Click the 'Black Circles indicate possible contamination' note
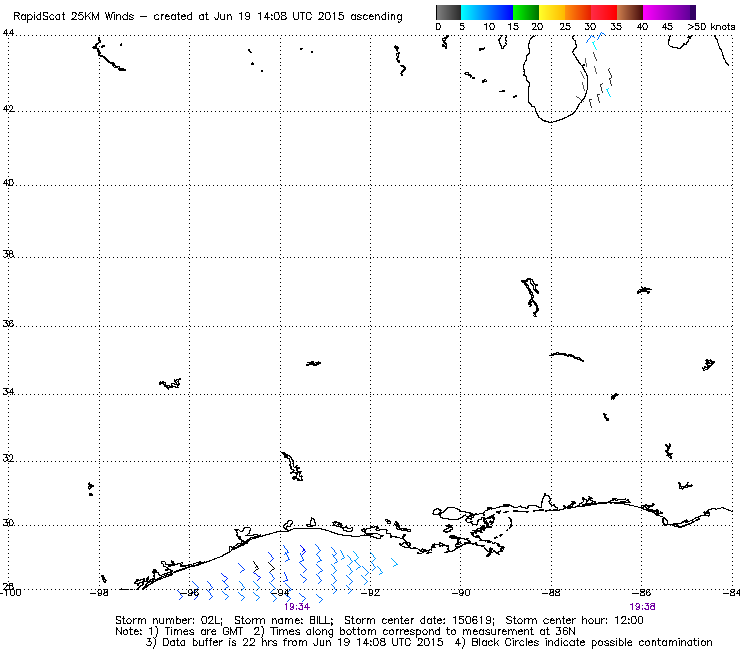This screenshot has height=650, width=740. (x=592, y=642)
